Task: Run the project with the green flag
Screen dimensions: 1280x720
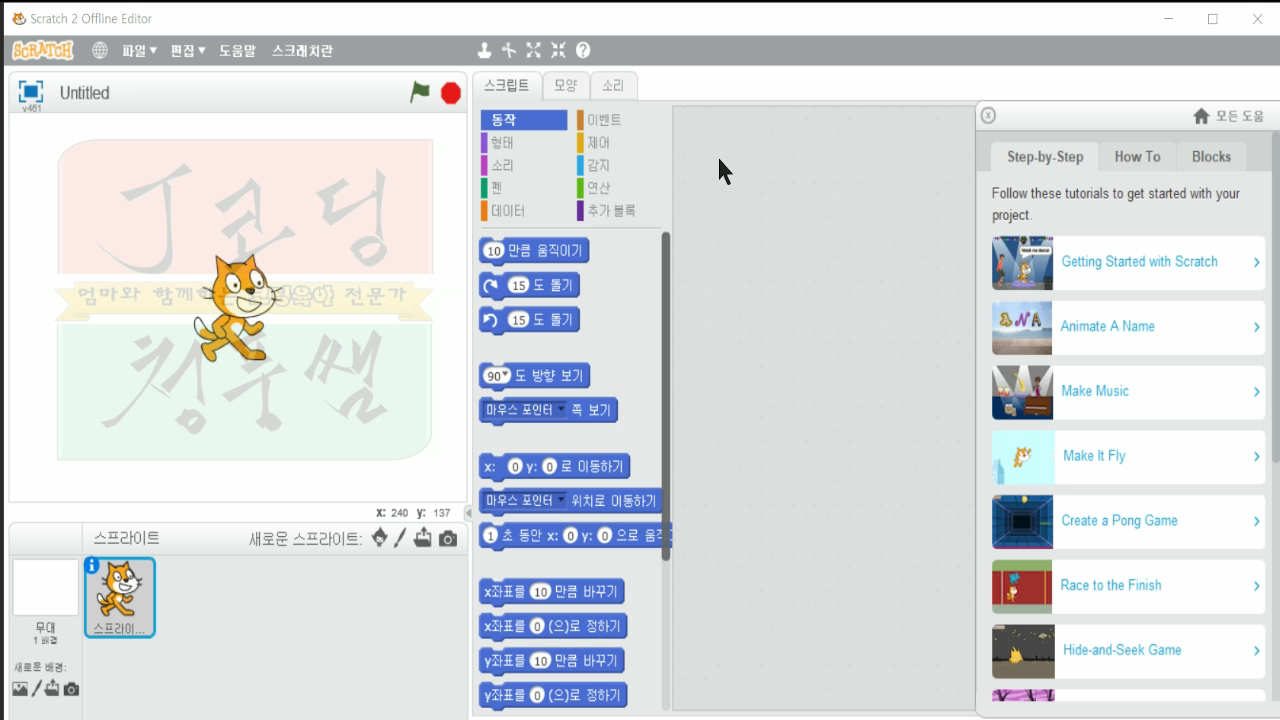Action: (x=419, y=90)
